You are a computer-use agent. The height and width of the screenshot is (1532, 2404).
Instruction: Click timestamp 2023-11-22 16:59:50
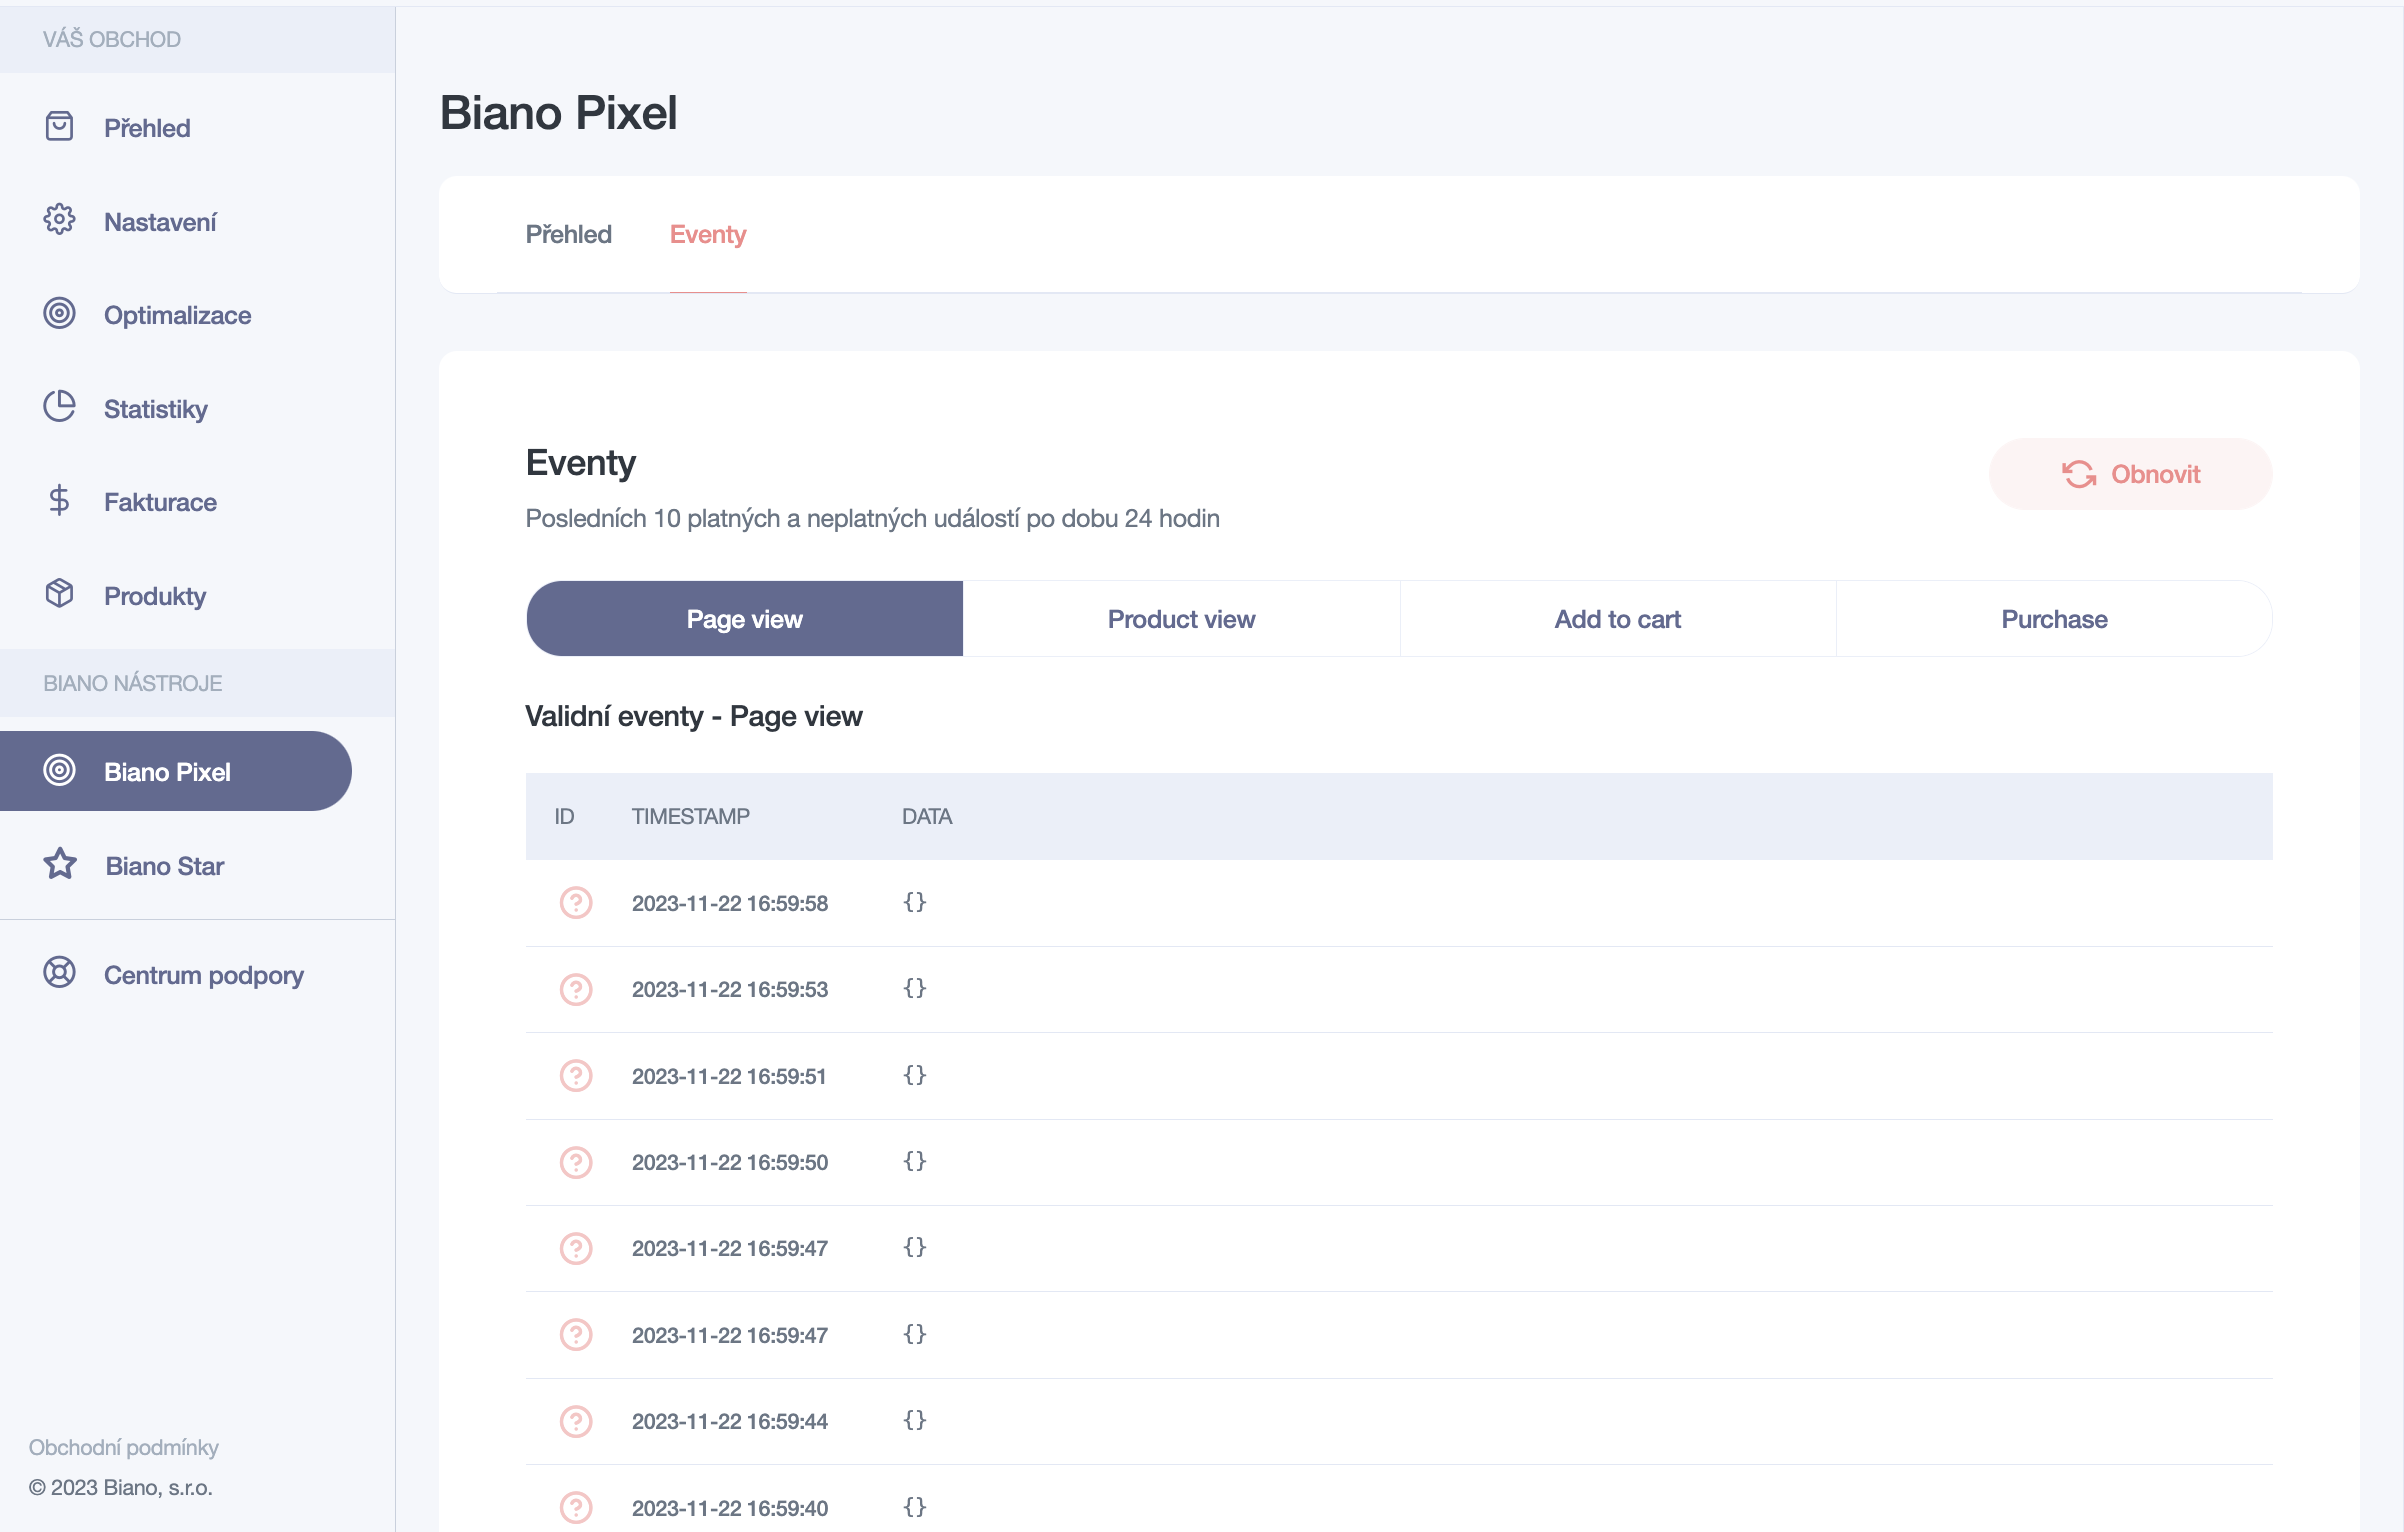point(729,1162)
